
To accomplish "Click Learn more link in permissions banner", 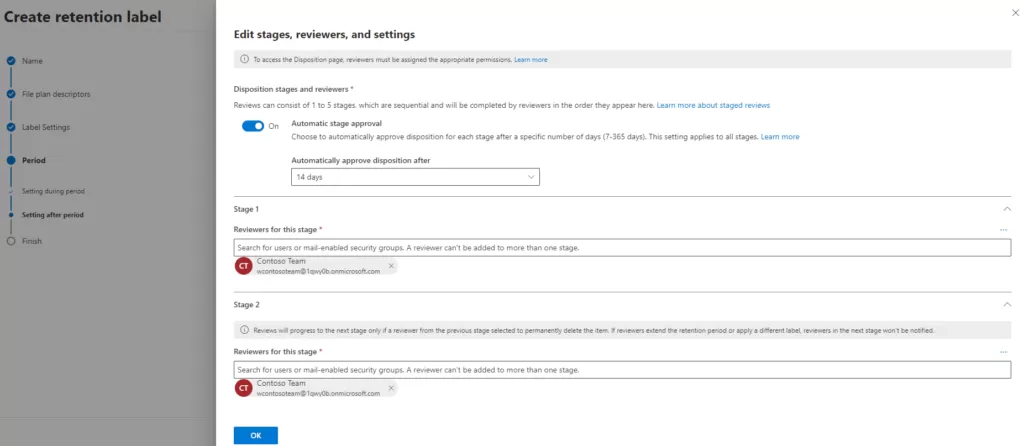I will pos(530,60).
